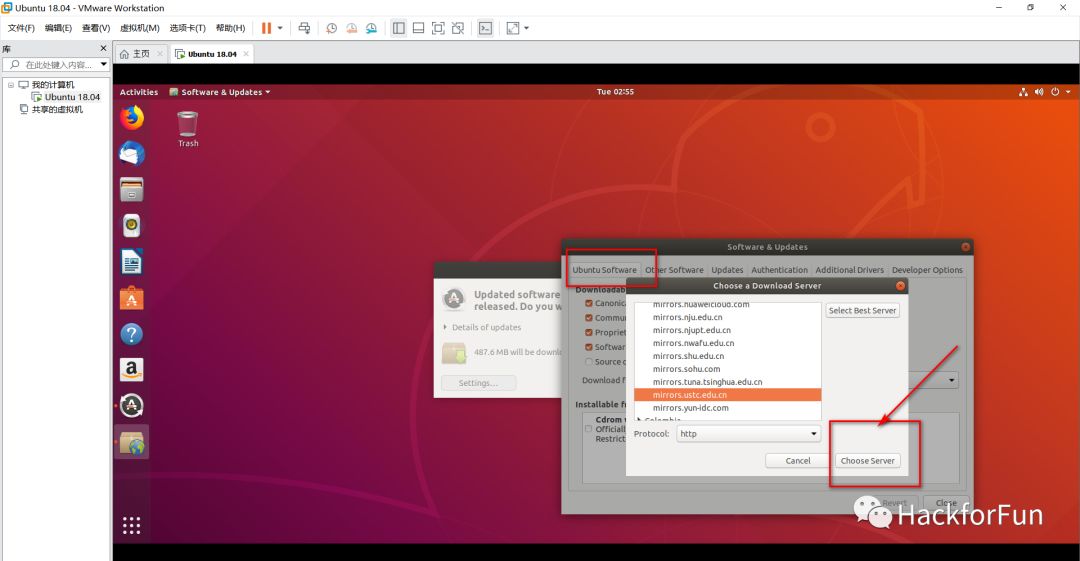This screenshot has height=561, width=1080.
Task: Open the 查看(V) menu
Action: click(96, 28)
